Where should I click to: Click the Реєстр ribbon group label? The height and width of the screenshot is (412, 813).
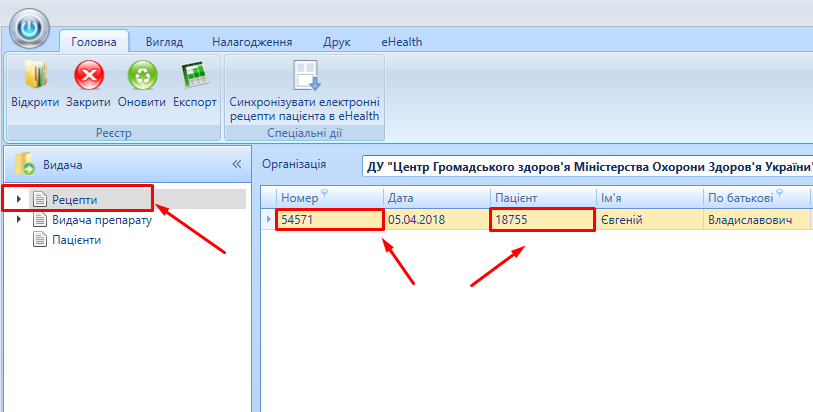pos(114,133)
